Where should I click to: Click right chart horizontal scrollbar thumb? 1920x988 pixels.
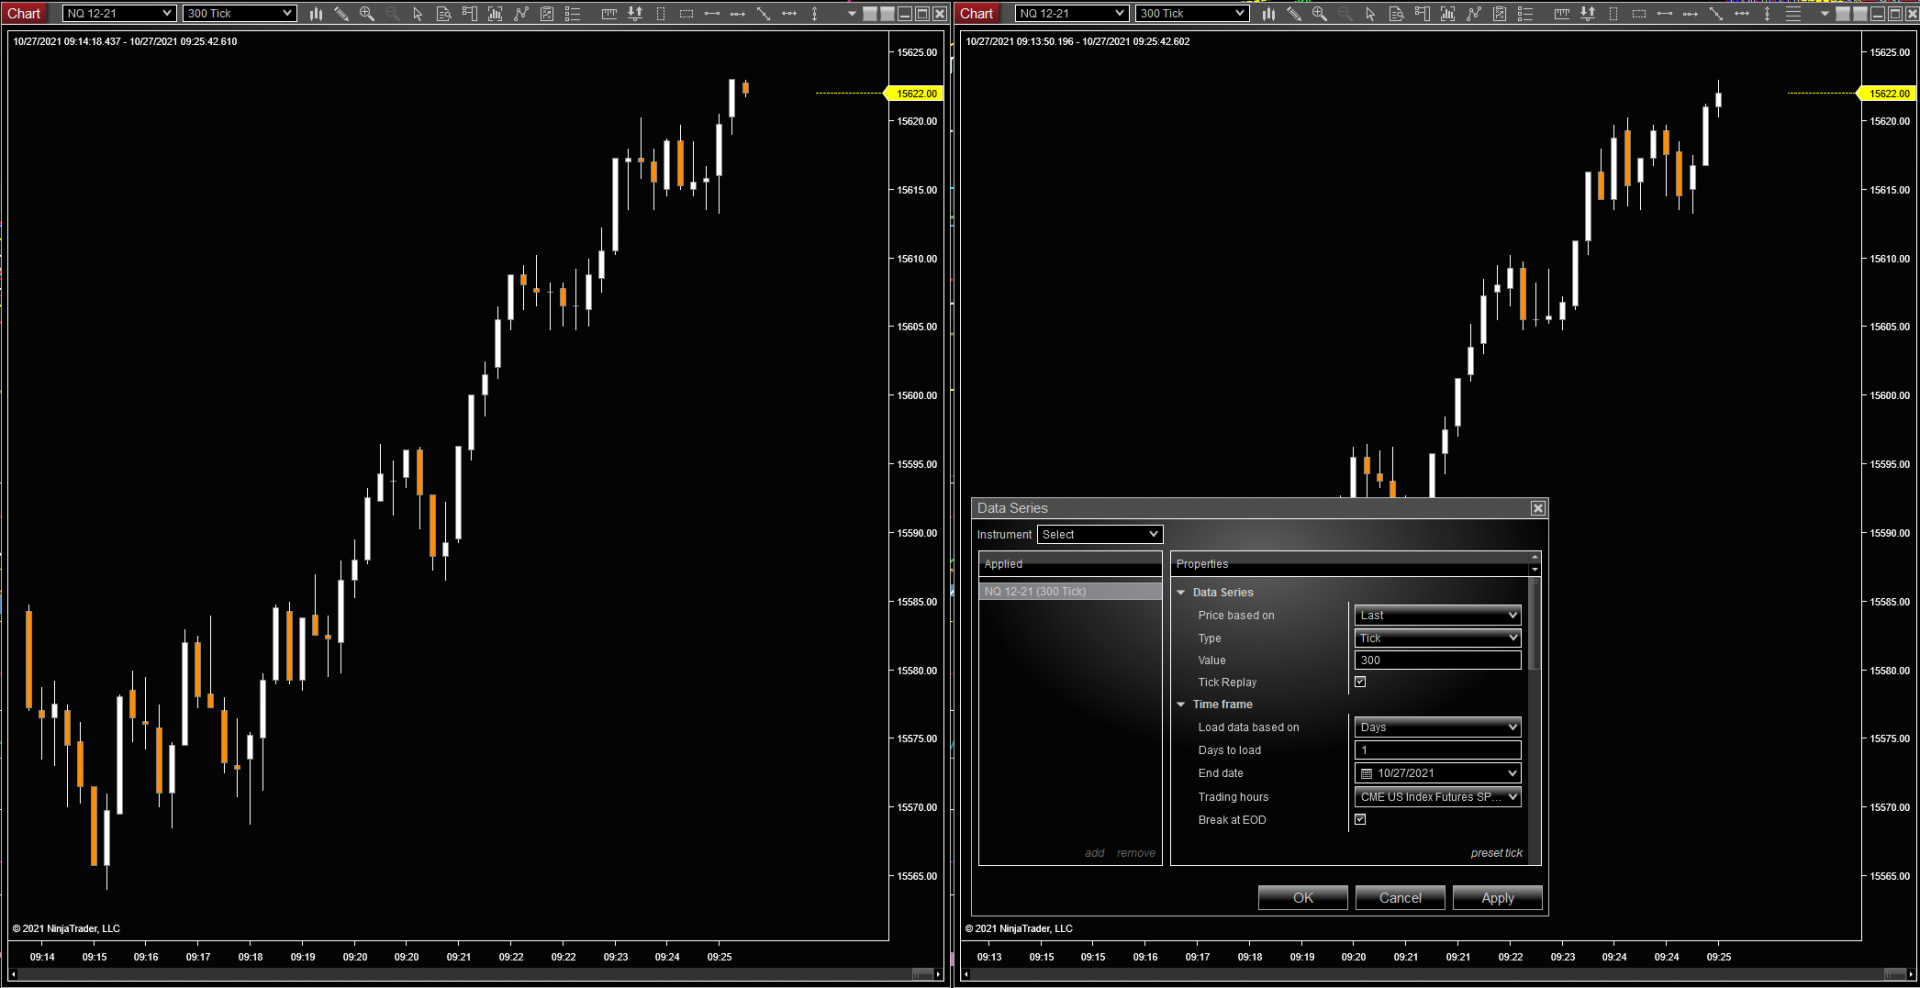click(x=1894, y=974)
